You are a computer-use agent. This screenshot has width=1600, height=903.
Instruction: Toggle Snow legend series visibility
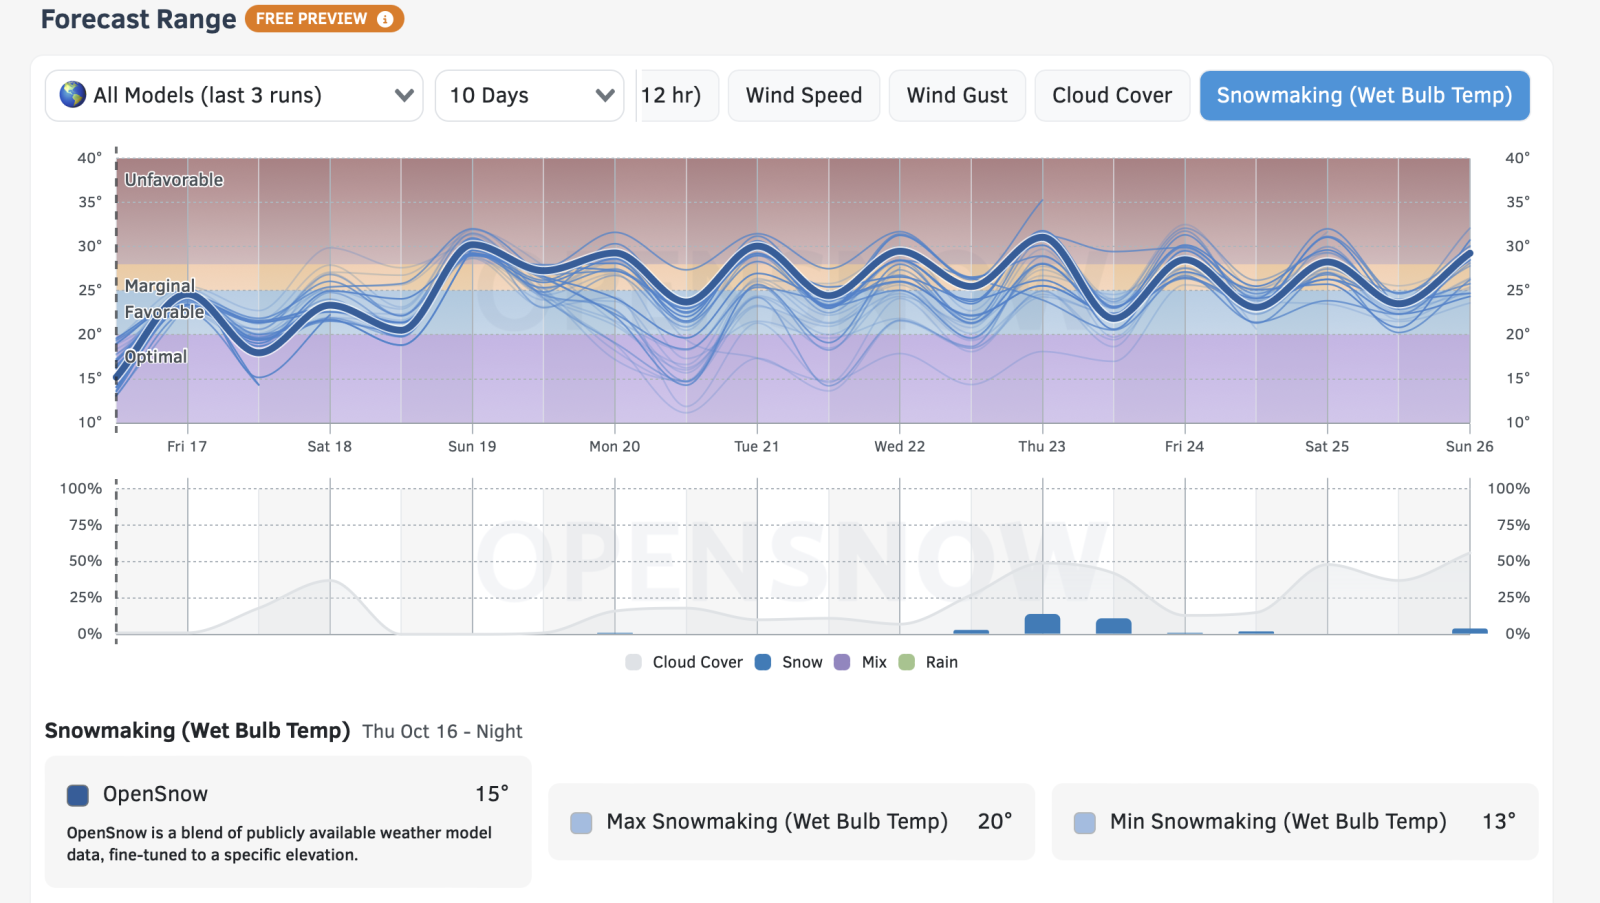(790, 662)
